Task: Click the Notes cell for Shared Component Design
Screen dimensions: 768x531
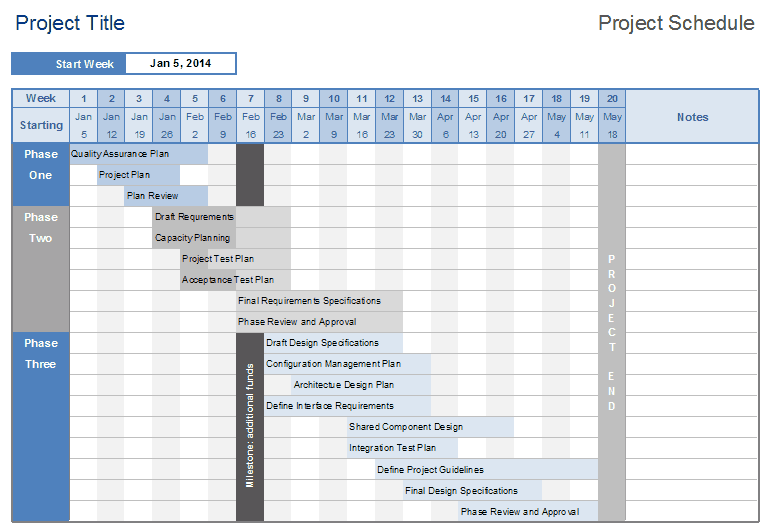Action: [692, 427]
